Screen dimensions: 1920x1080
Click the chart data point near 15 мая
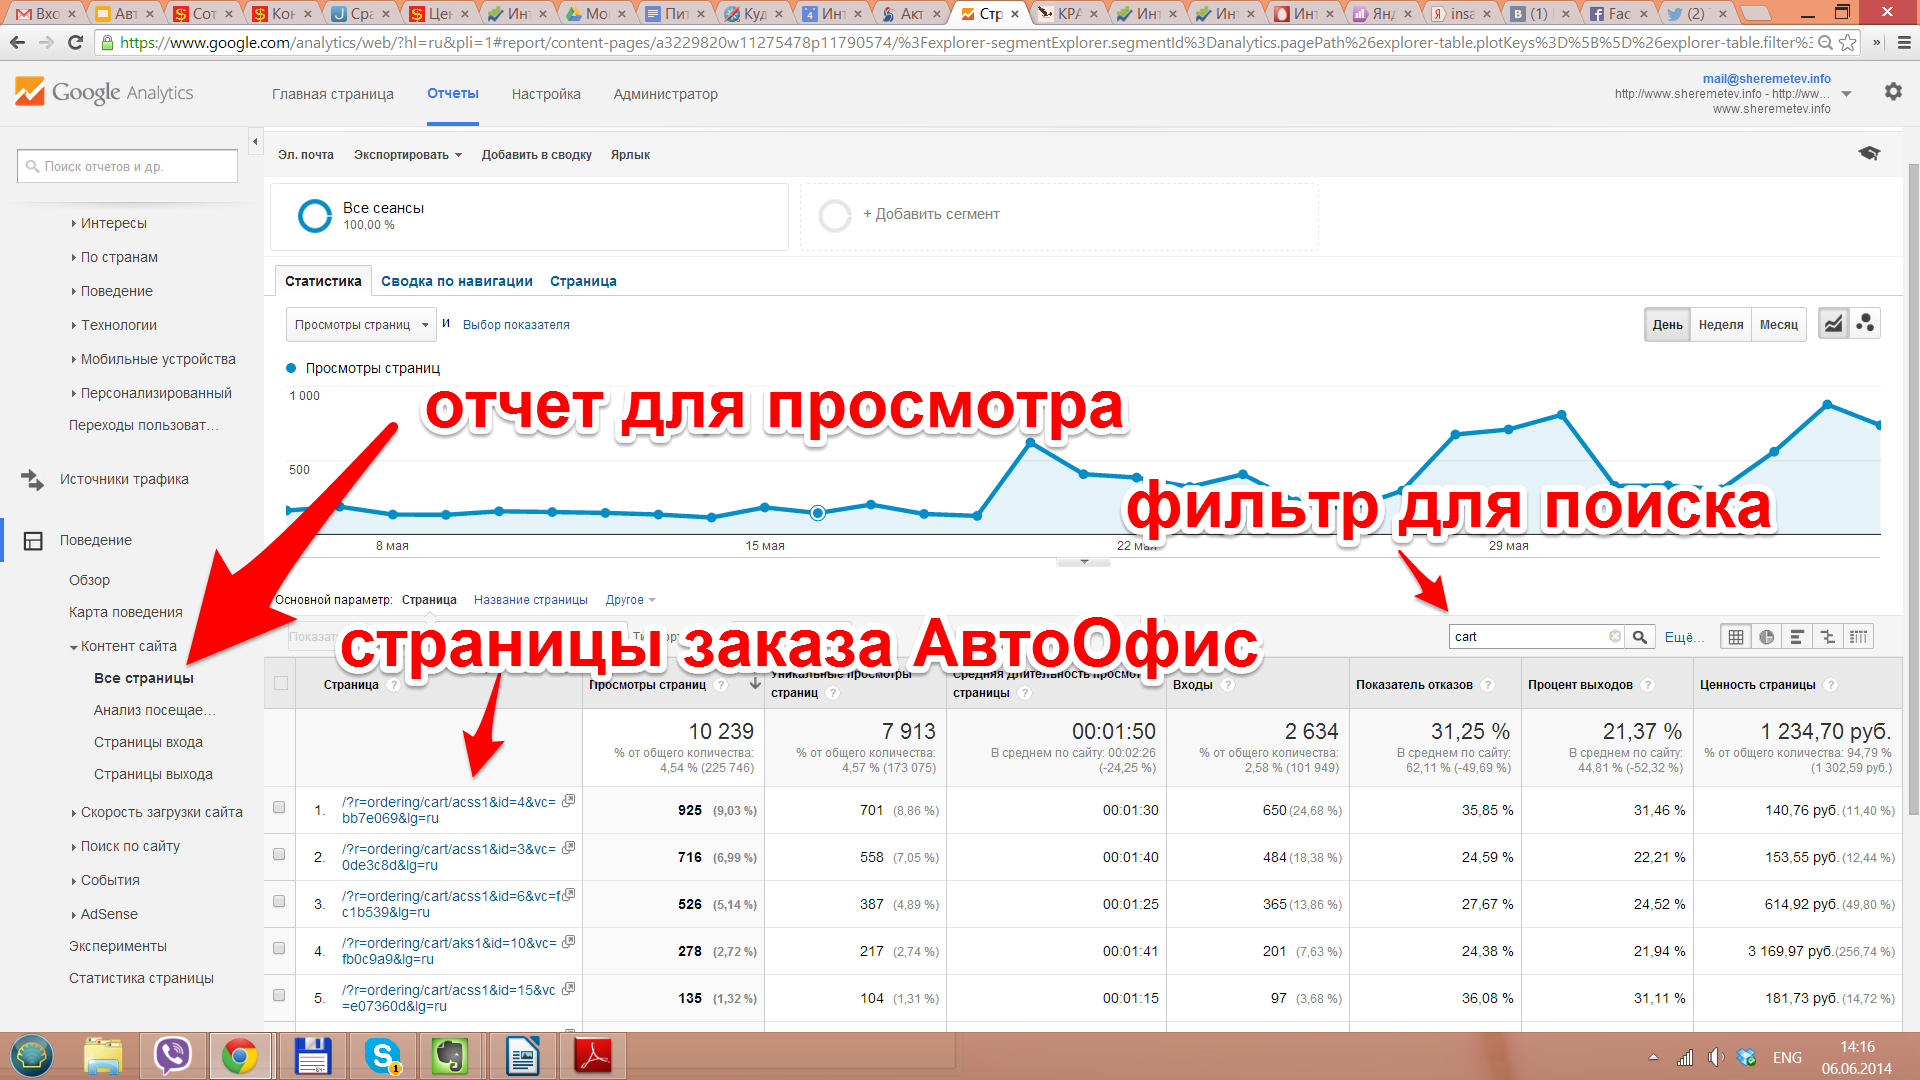click(x=765, y=507)
